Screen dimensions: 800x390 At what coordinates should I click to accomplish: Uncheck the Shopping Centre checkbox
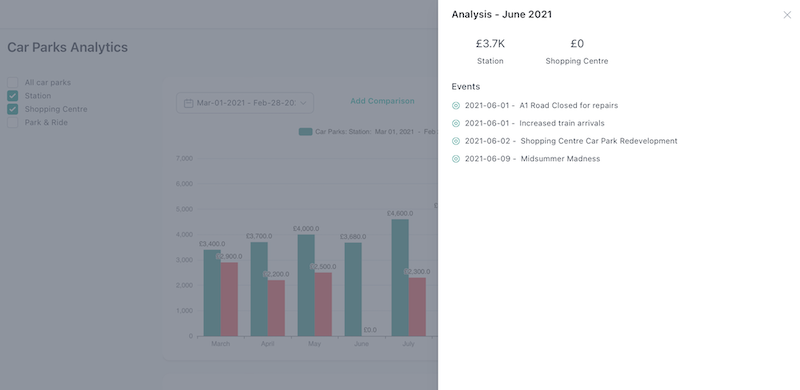[x=13, y=109]
